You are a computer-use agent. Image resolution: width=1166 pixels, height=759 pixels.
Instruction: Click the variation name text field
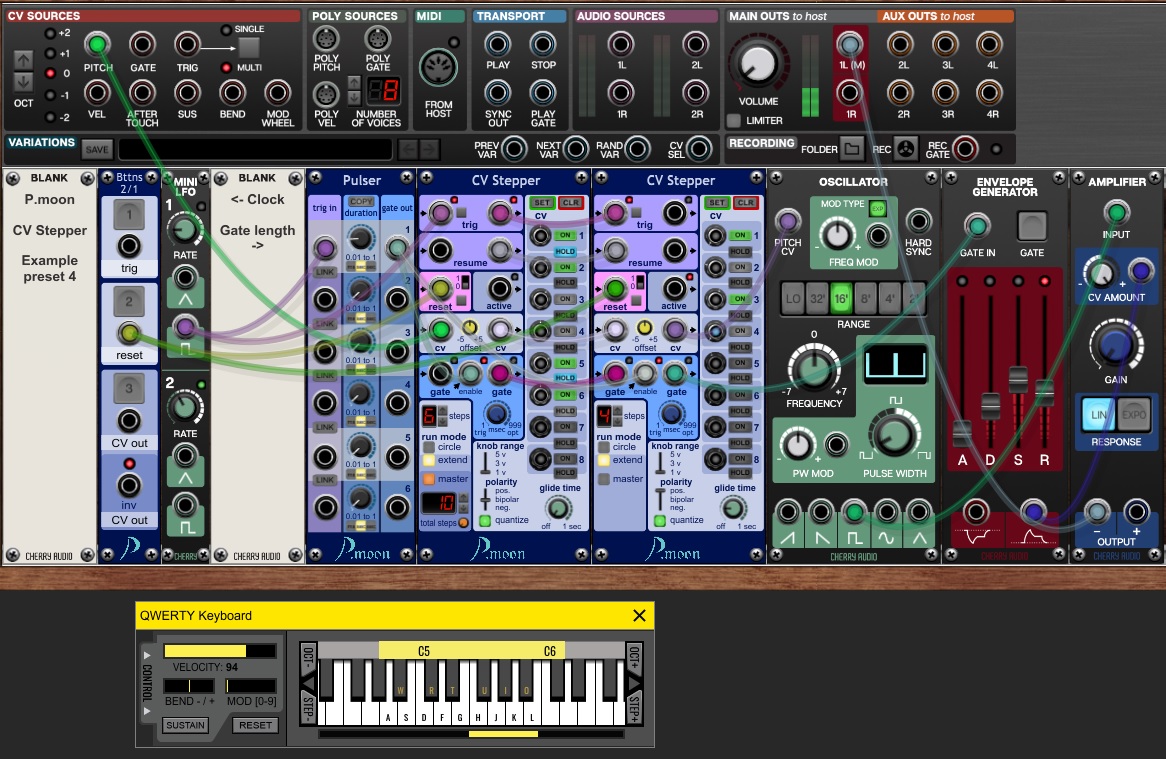pyautogui.click(x=255, y=150)
